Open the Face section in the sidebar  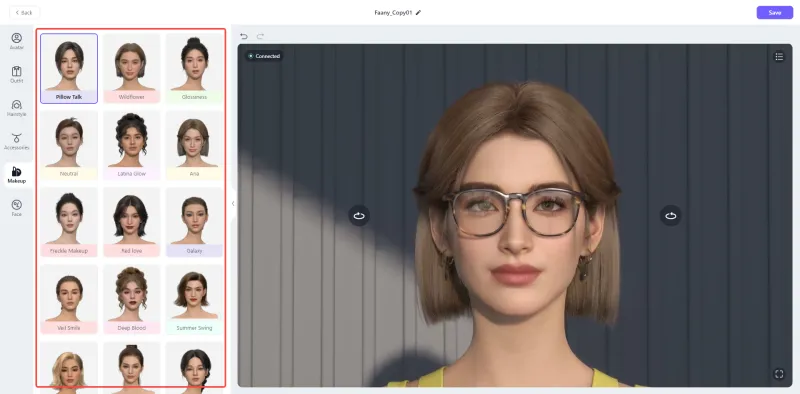click(17, 208)
